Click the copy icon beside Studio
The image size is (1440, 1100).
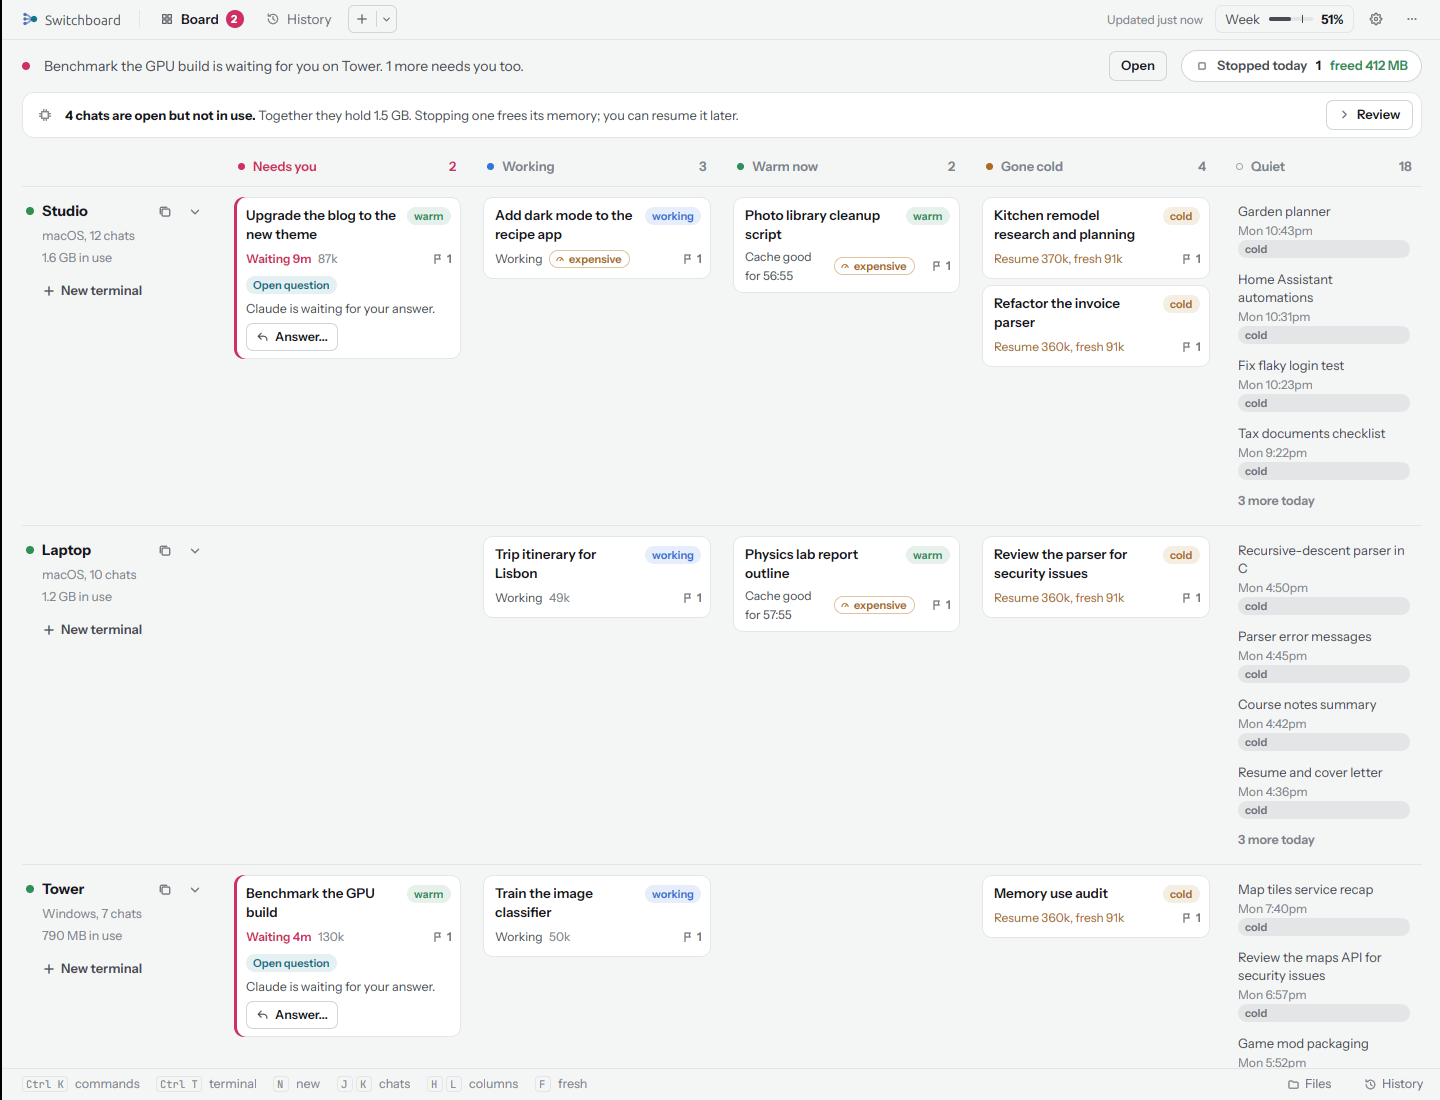coord(165,212)
